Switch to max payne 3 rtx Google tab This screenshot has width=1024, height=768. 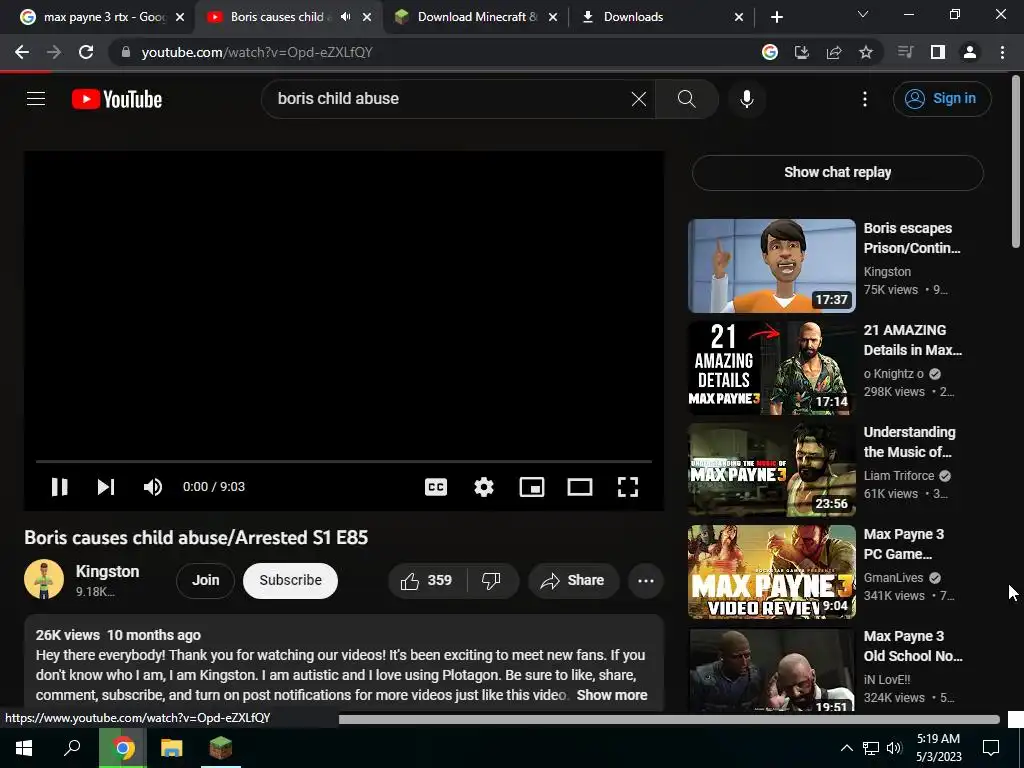tap(103, 17)
